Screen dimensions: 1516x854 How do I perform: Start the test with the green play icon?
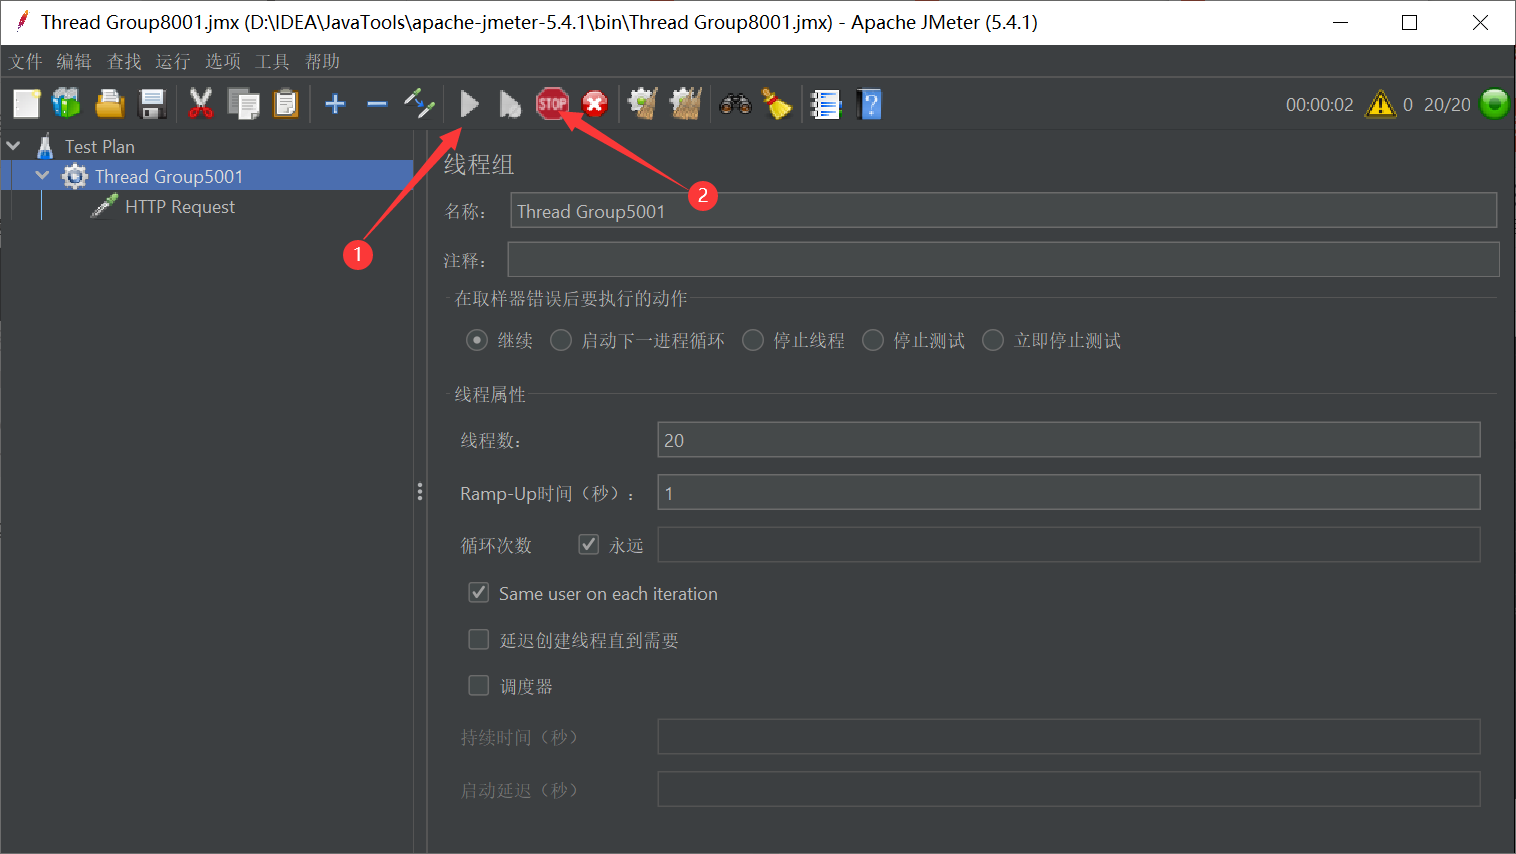point(468,103)
